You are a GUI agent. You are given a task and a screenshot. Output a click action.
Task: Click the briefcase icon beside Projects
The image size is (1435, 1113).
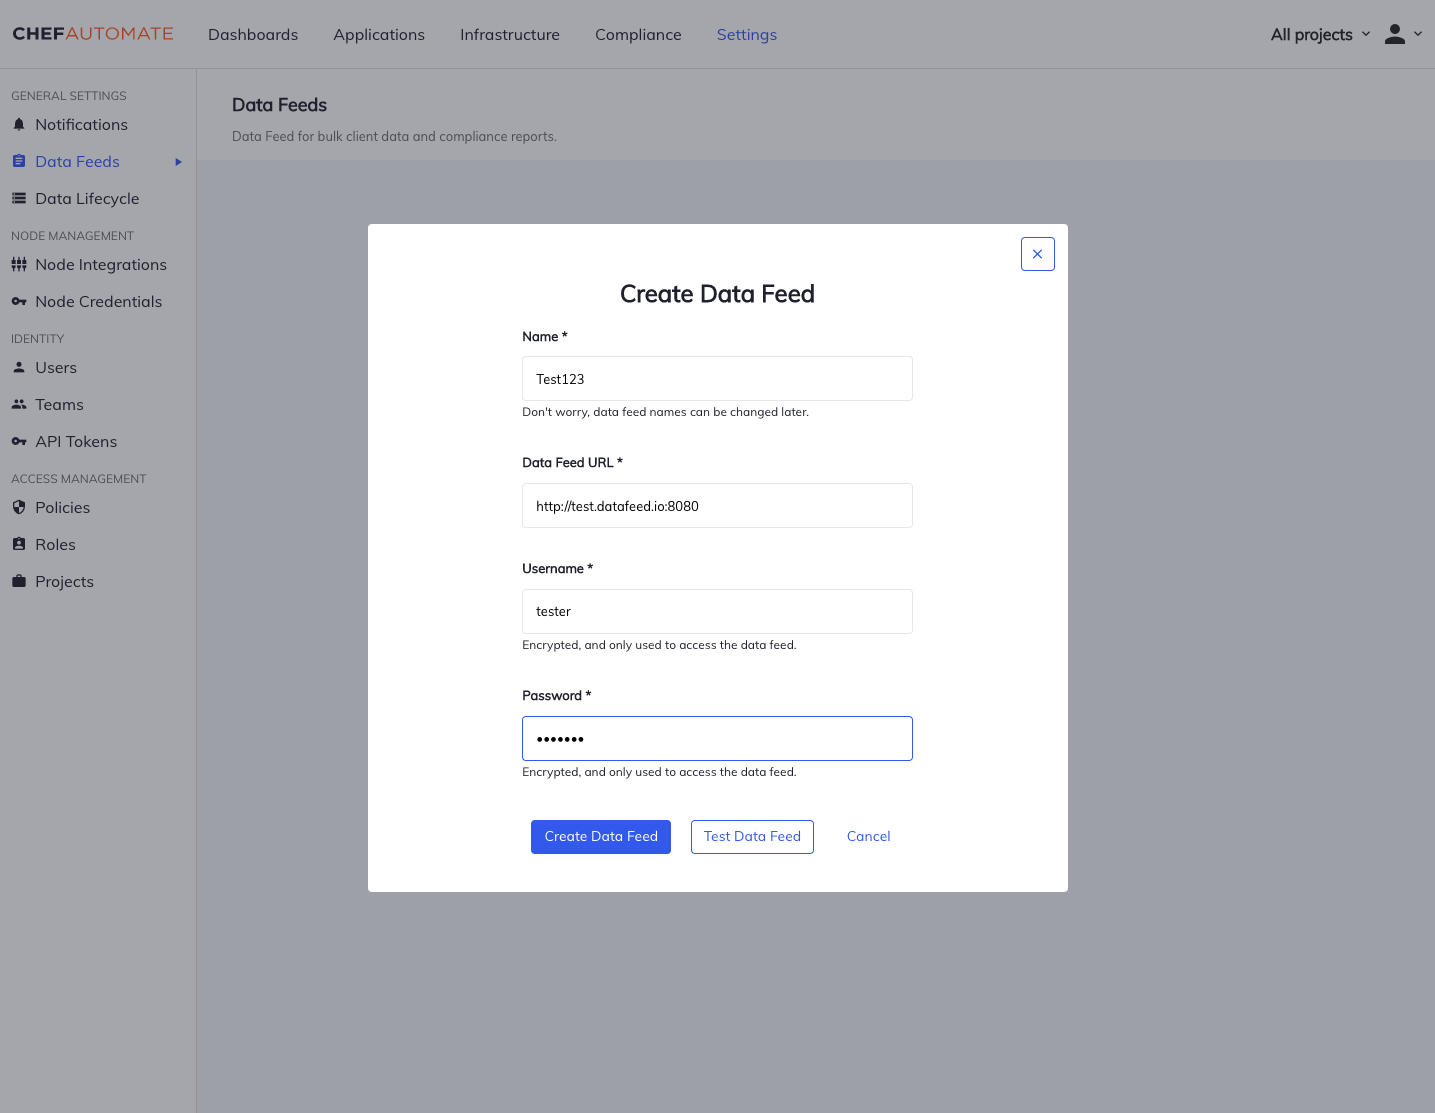19,582
